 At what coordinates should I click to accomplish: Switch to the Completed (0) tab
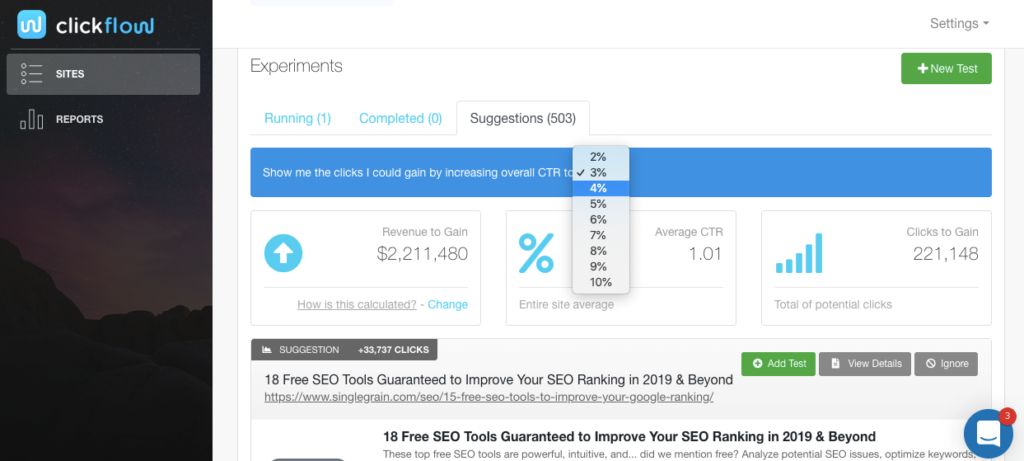[x=400, y=118]
